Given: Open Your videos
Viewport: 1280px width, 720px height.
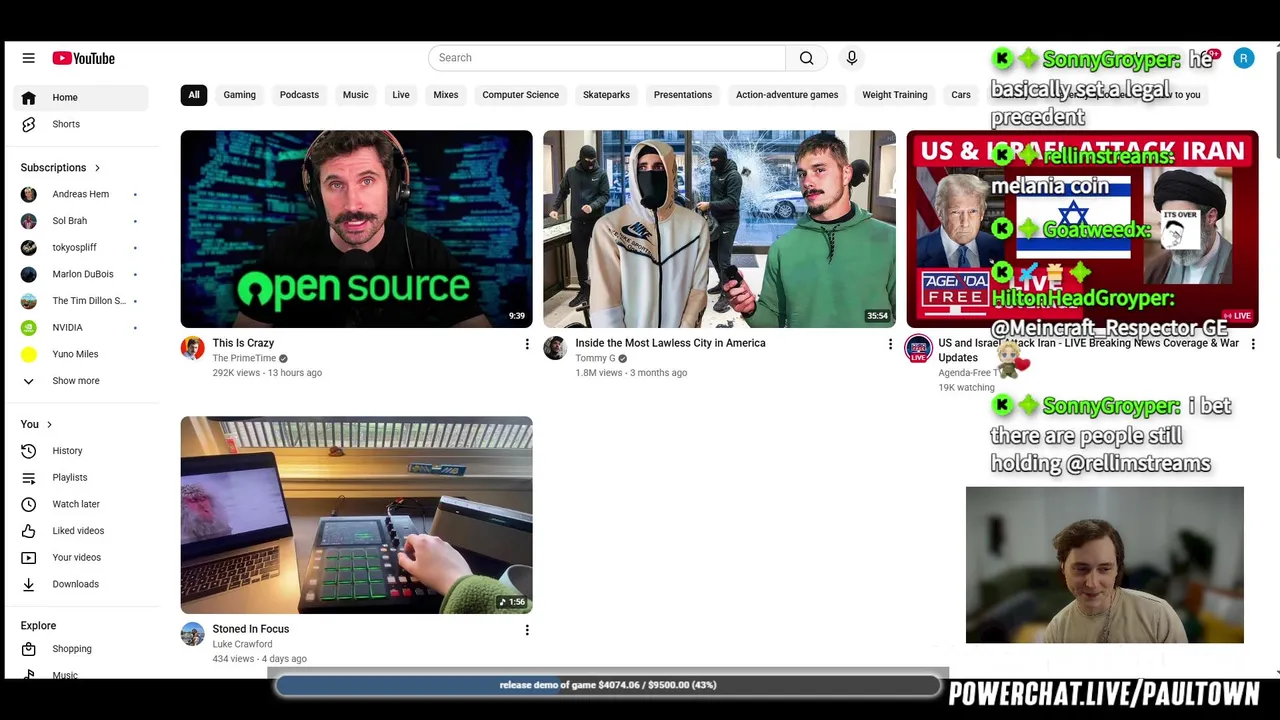Looking at the screenshot, I should [82, 557].
